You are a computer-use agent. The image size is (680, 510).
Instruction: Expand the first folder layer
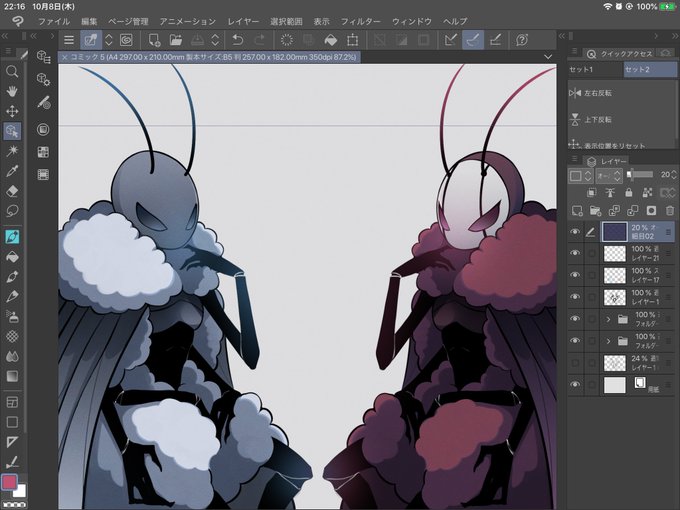[x=608, y=319]
